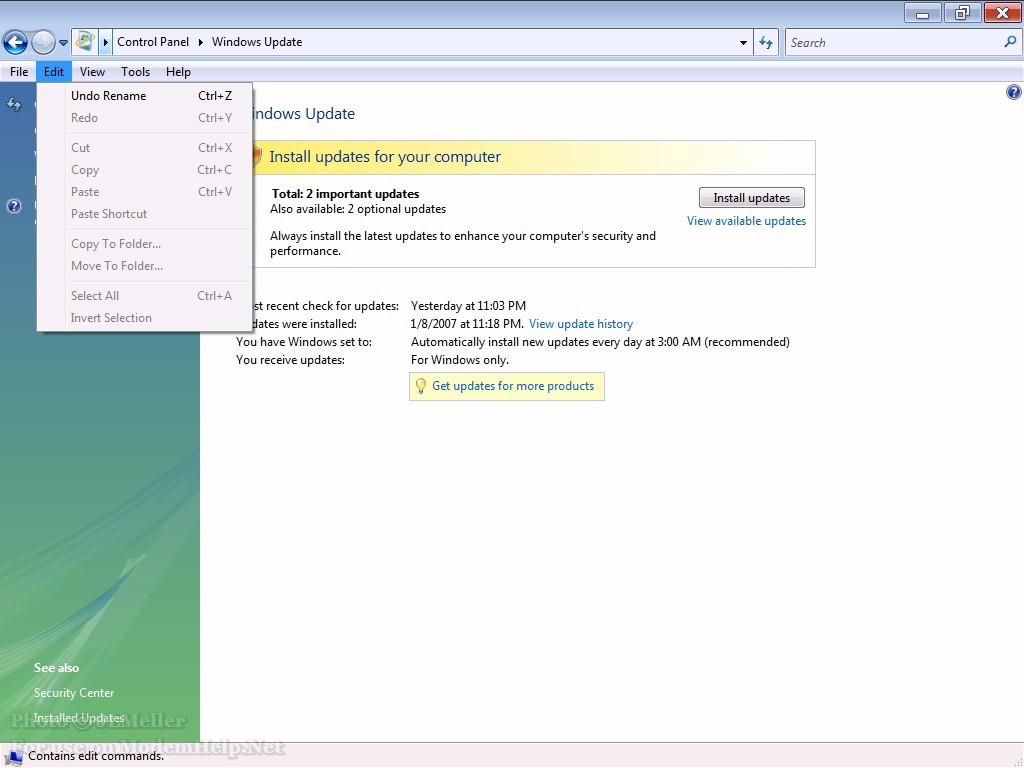Click Windows Update in the address path
This screenshot has width=1024, height=768.
[x=257, y=42]
